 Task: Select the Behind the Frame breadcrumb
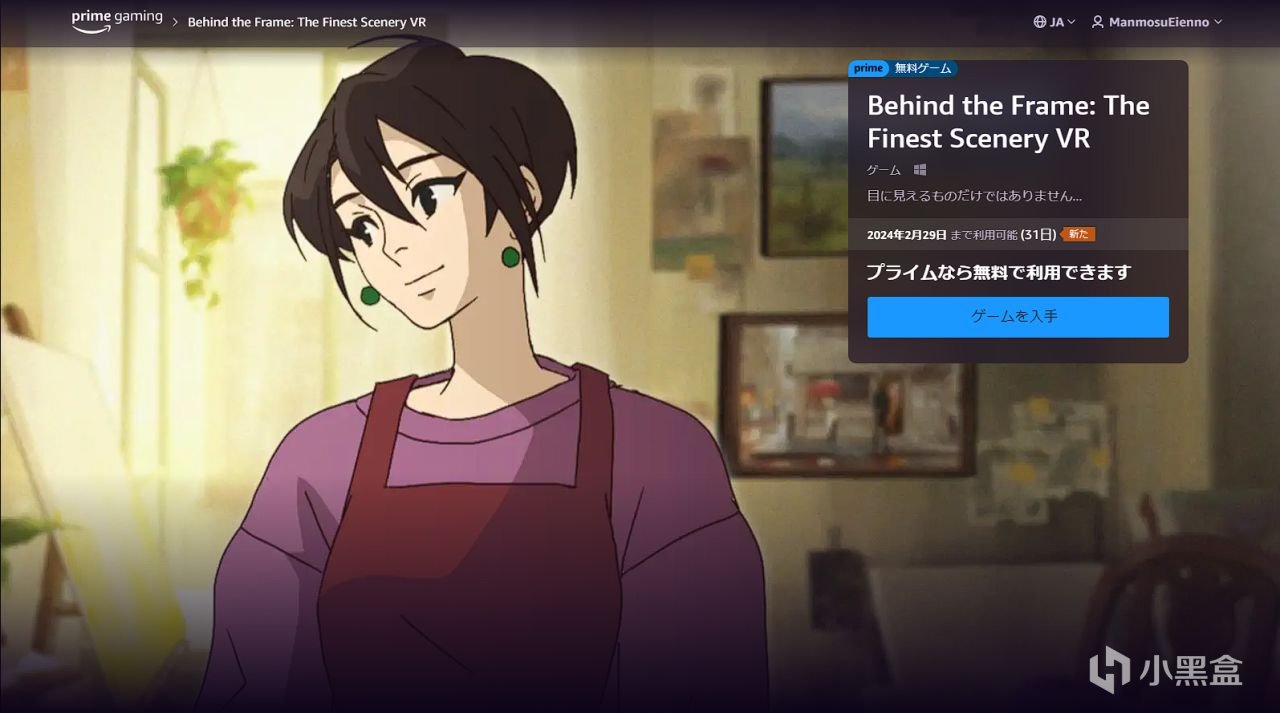[299, 22]
